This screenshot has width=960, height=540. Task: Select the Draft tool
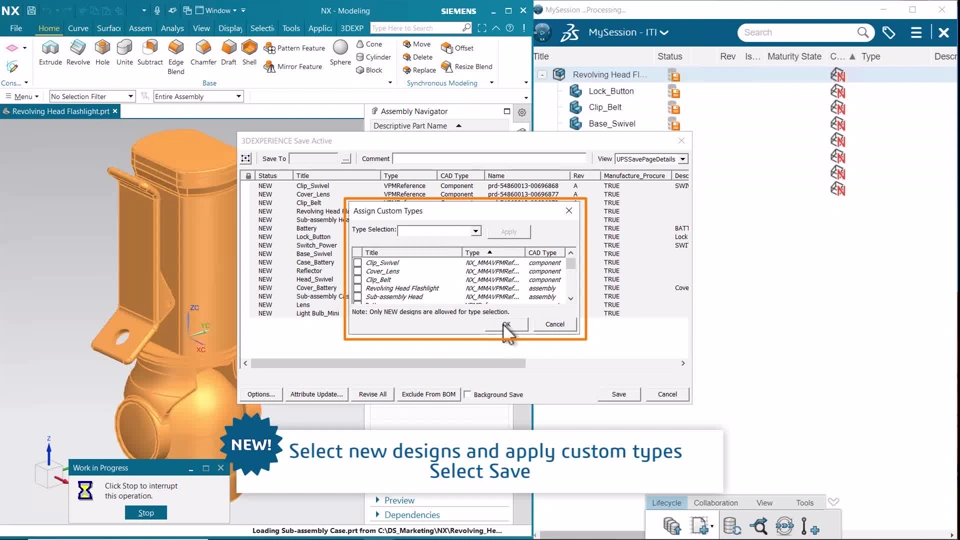pyautogui.click(x=228, y=53)
